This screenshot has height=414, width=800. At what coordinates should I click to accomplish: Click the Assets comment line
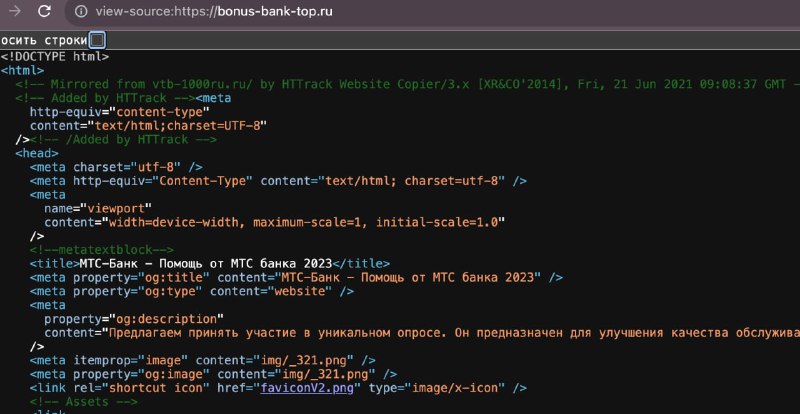(84, 402)
